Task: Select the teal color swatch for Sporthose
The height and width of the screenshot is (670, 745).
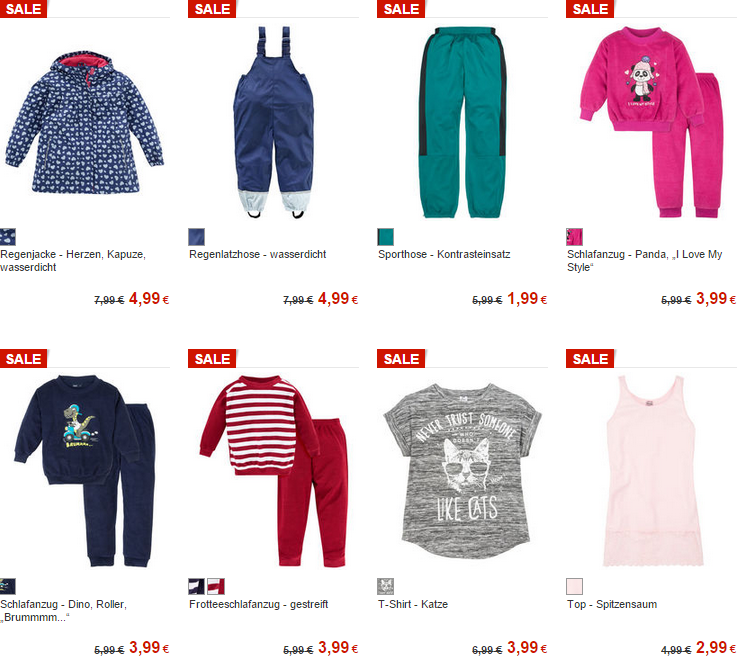Action: [385, 237]
